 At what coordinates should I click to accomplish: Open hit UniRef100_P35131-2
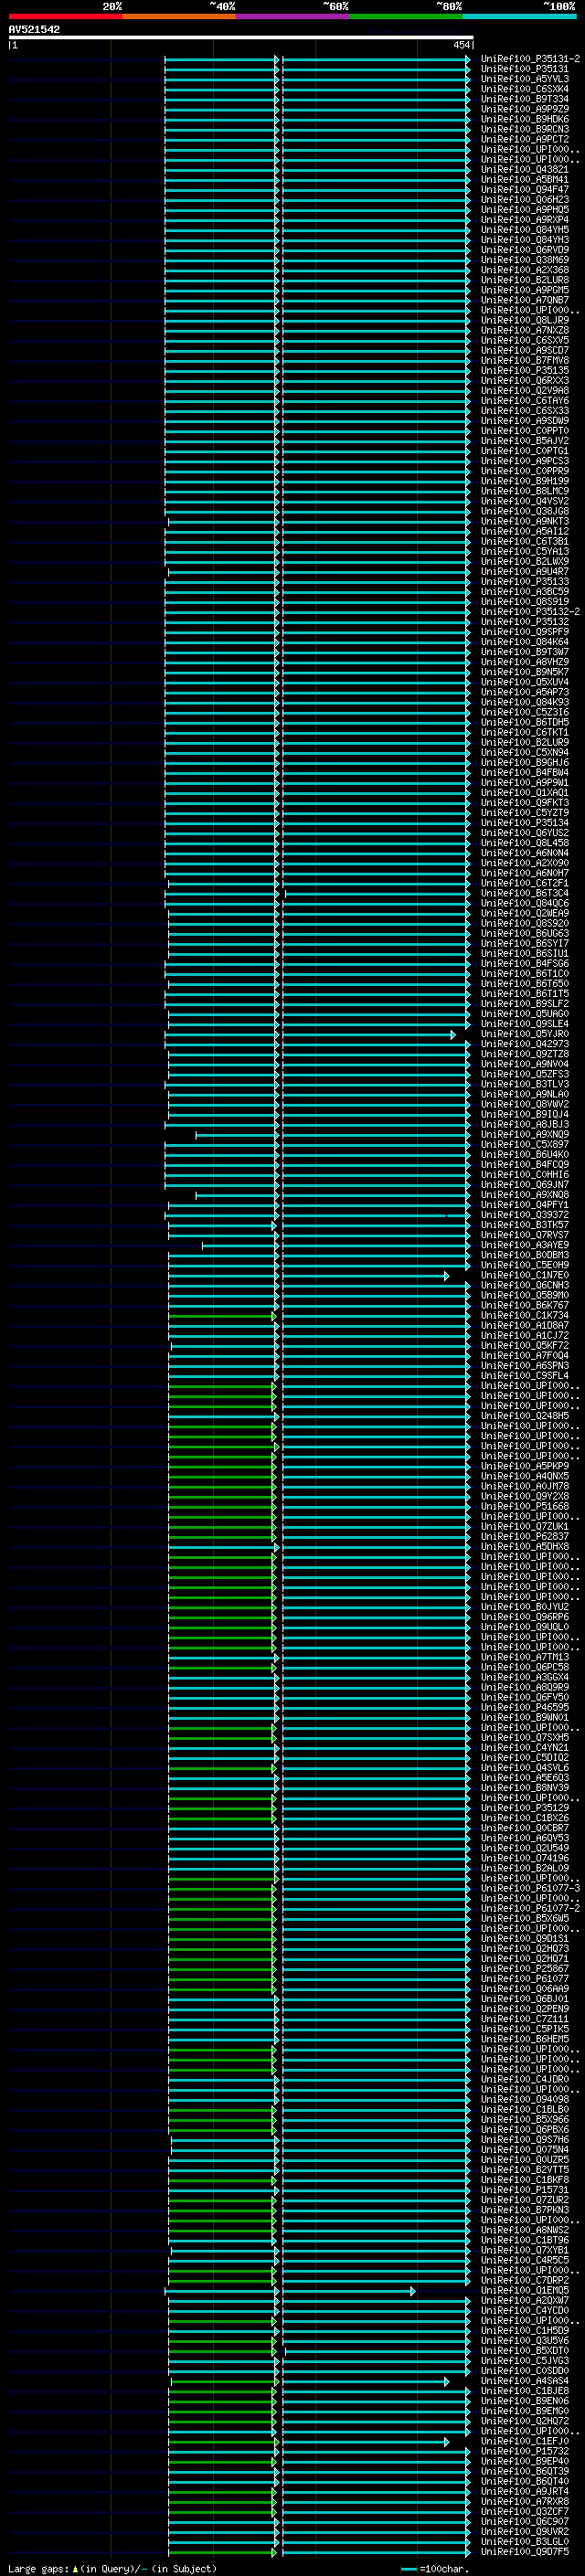(x=530, y=59)
